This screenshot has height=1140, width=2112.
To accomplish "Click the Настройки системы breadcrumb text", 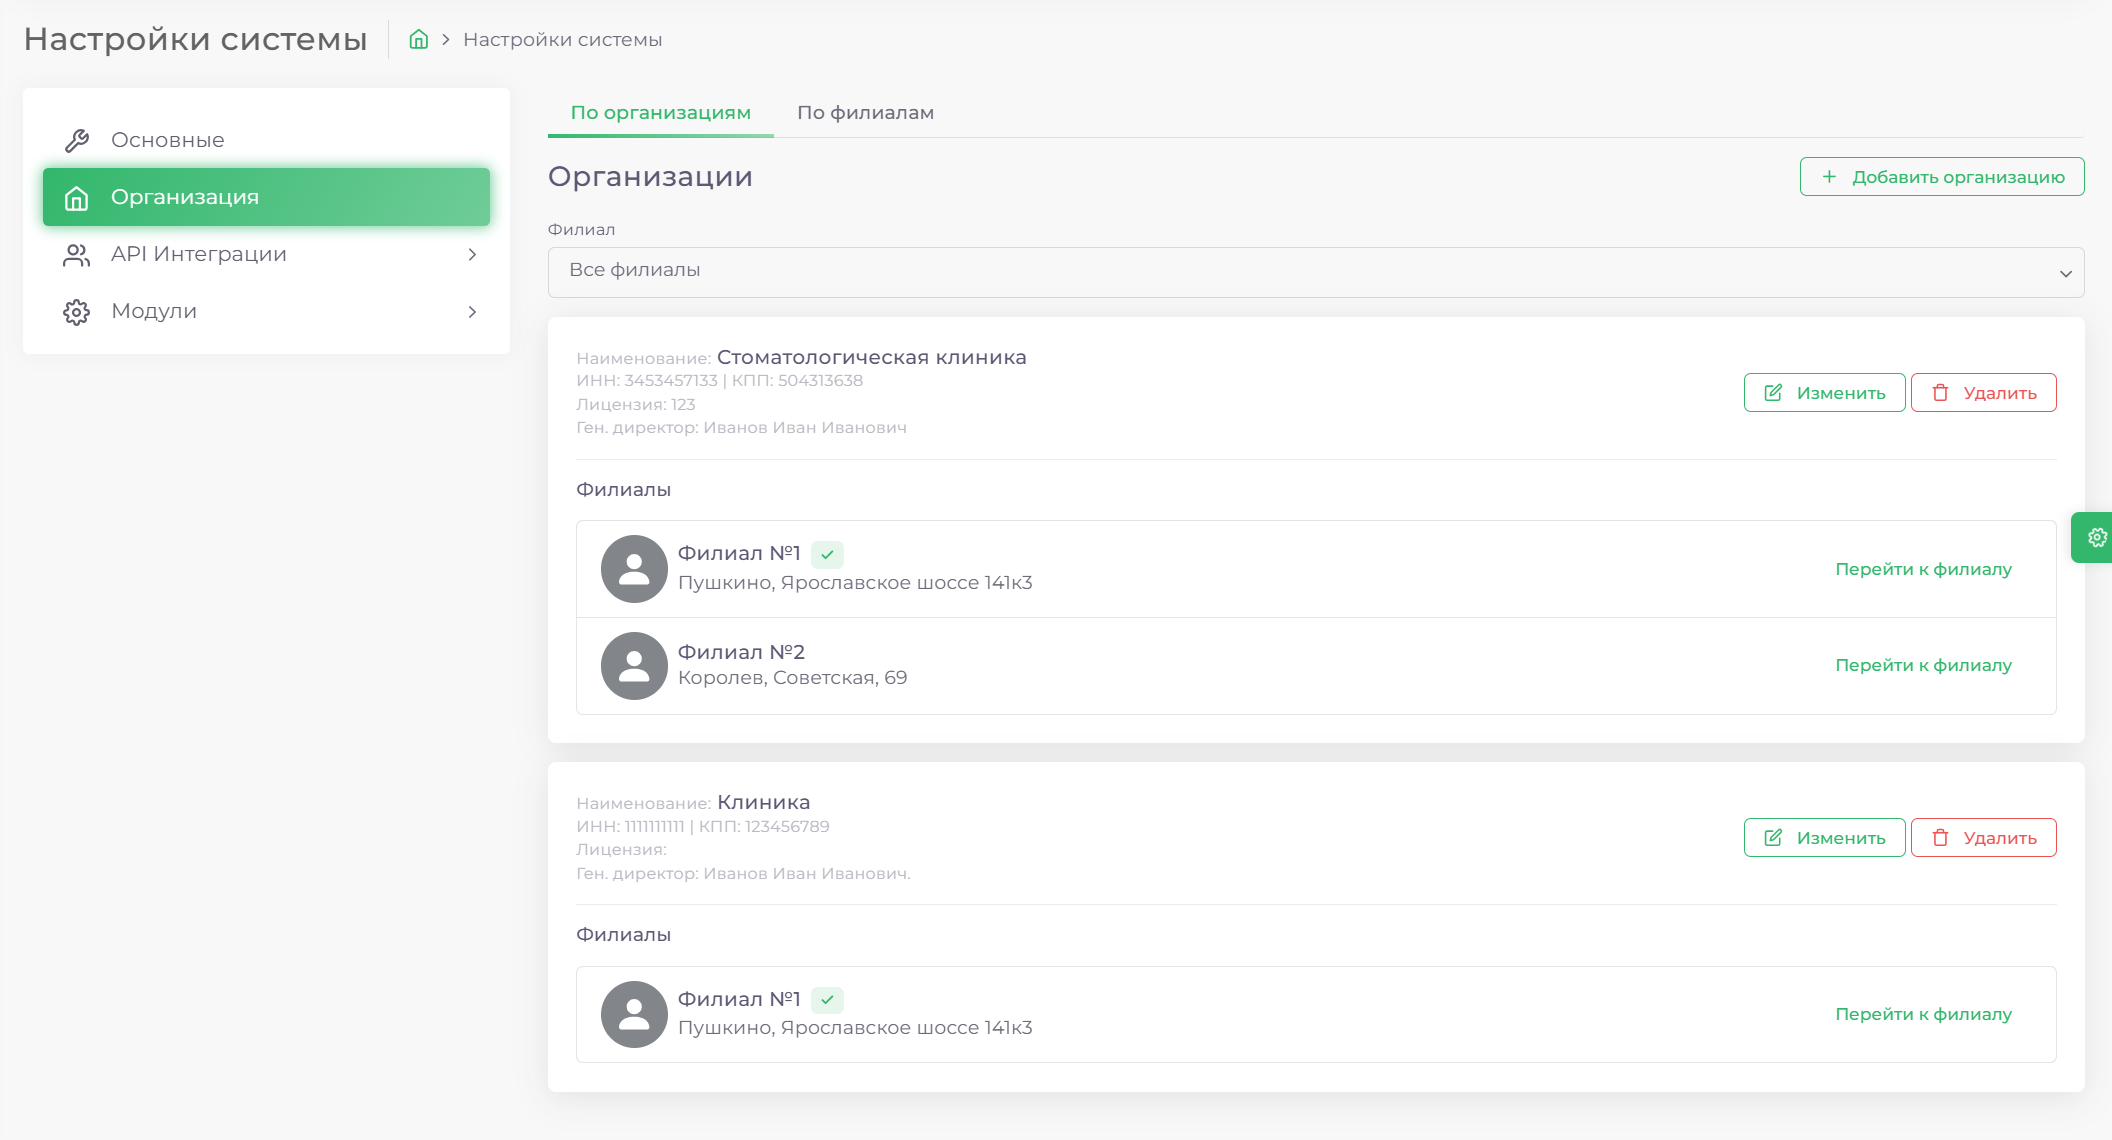I will coord(563,40).
